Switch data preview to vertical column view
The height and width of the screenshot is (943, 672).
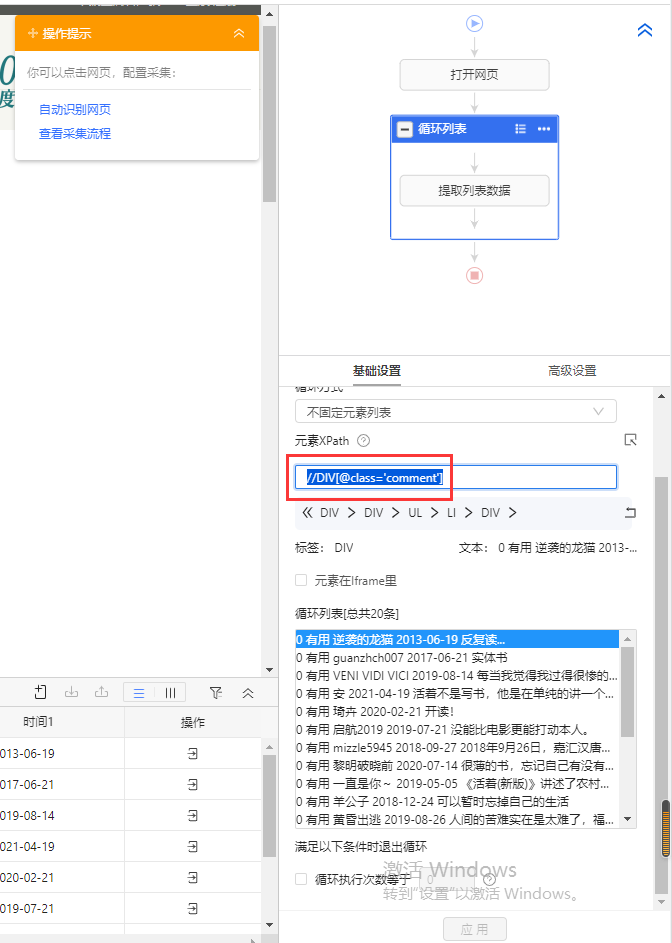pos(171,692)
